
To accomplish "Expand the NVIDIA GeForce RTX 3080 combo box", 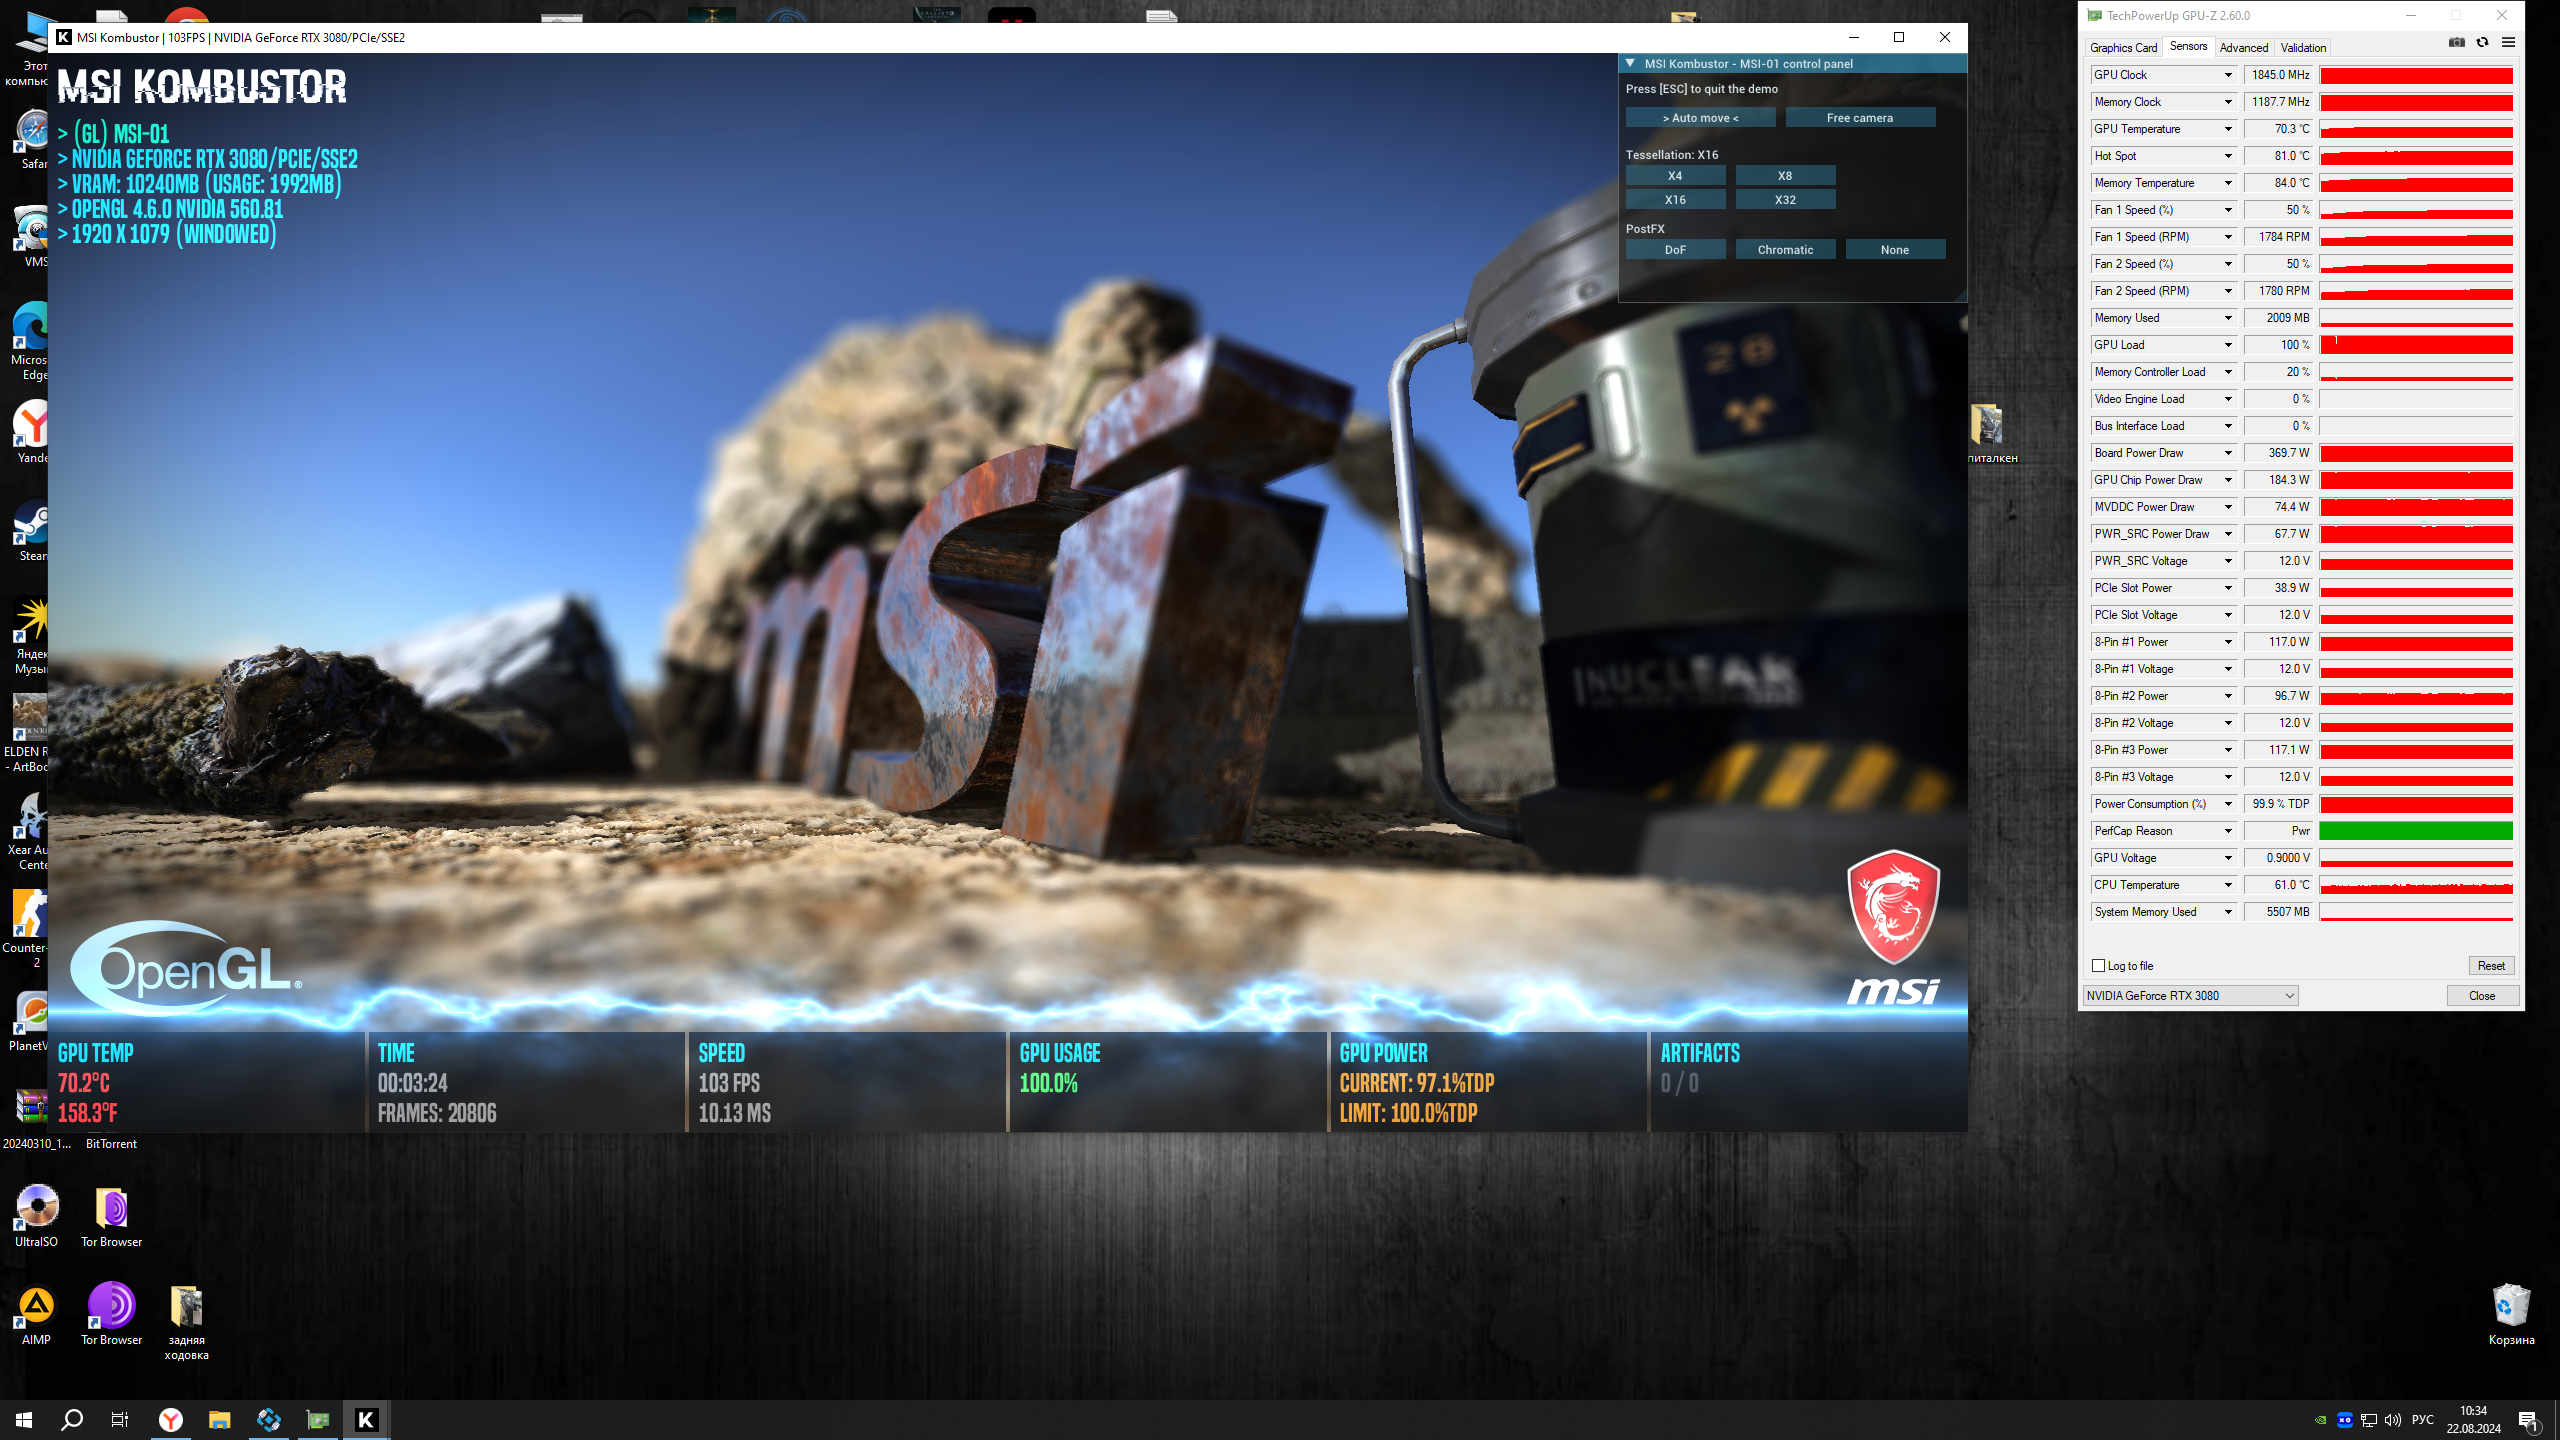I will (x=2190, y=996).
